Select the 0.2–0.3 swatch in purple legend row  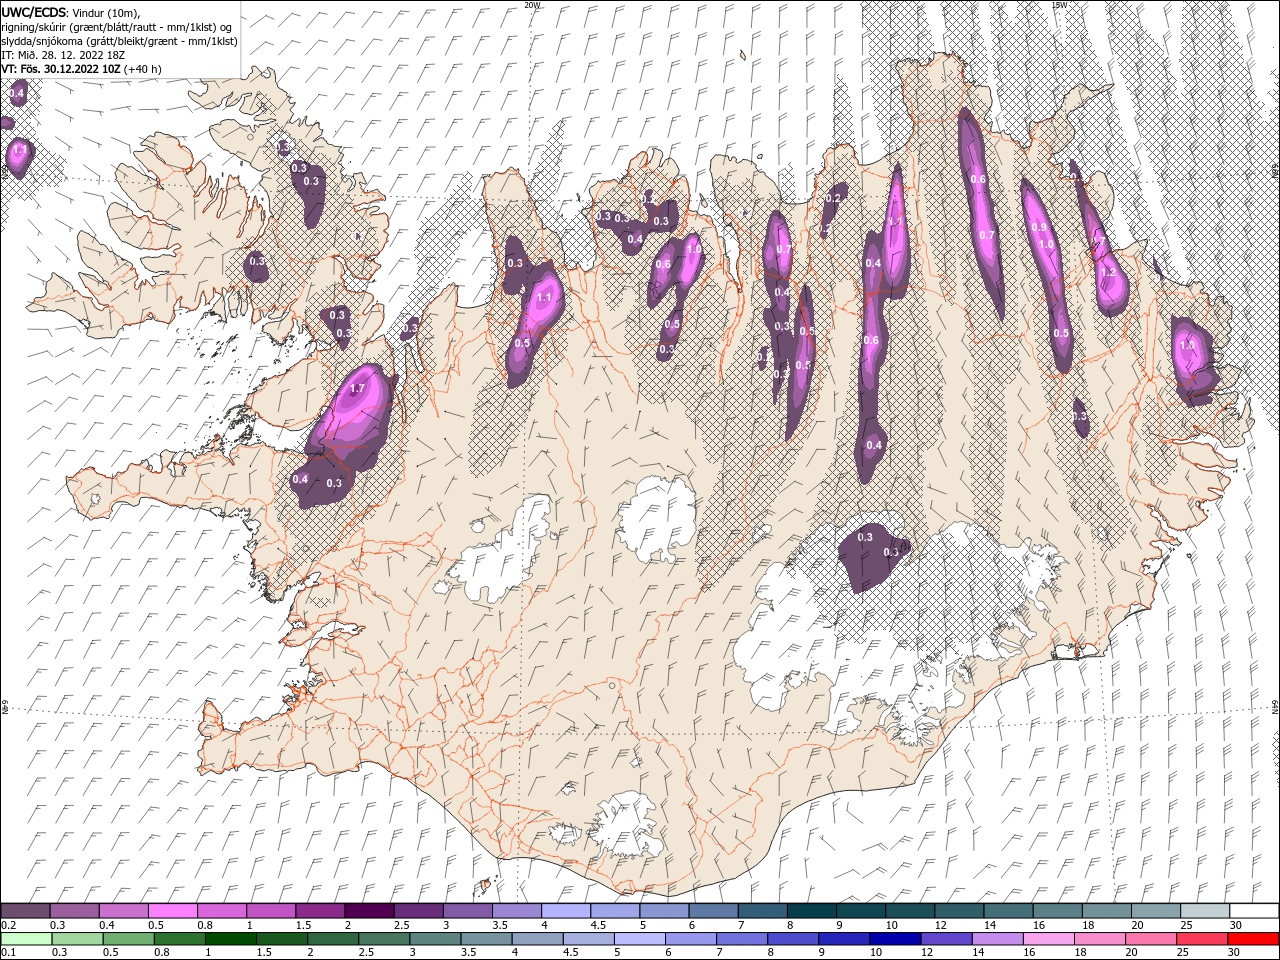[25, 911]
